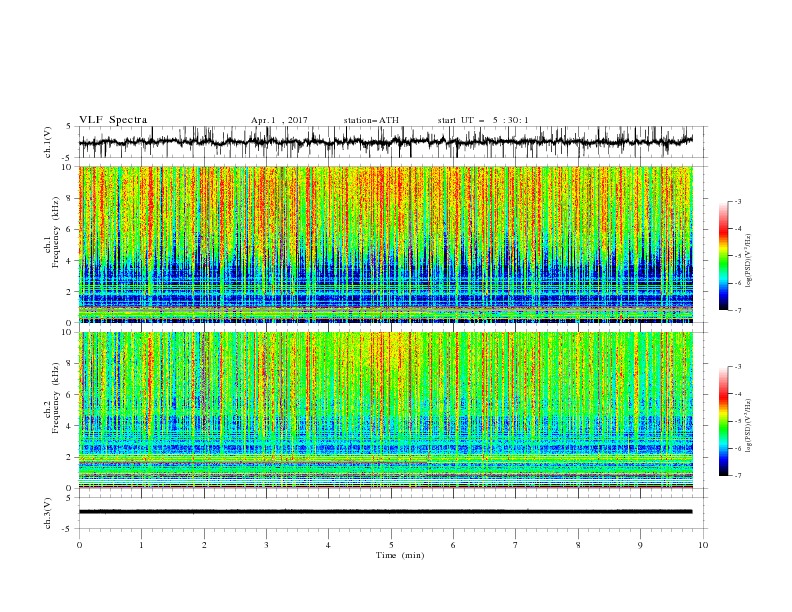The height and width of the screenshot is (612, 792).
Task: Select the ch.2 "Frequency (kHz)" axis label
Action: [x=55, y=399]
